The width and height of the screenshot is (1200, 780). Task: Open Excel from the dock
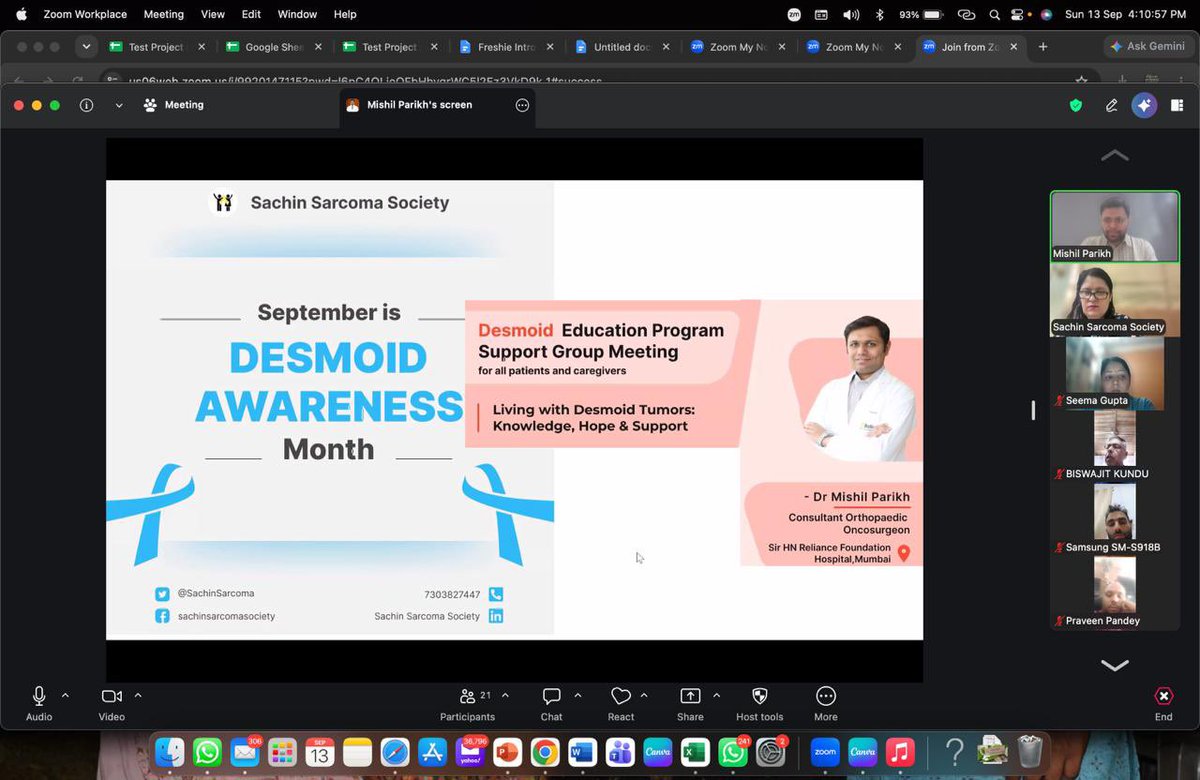[x=695, y=752]
